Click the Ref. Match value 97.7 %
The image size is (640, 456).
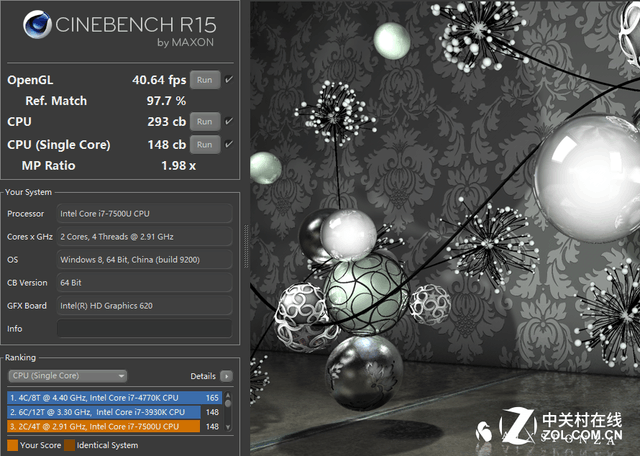point(166,101)
